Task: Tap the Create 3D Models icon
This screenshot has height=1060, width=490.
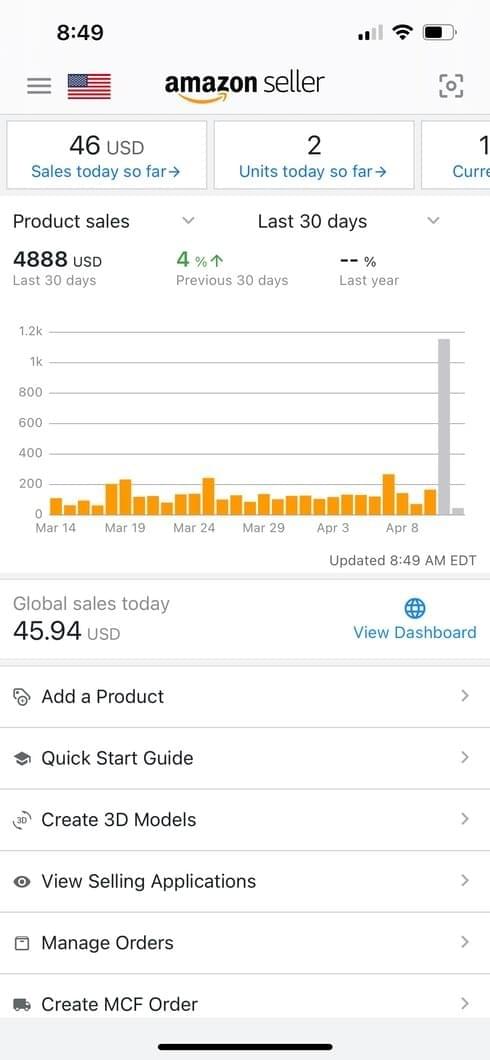Action: click(22, 820)
